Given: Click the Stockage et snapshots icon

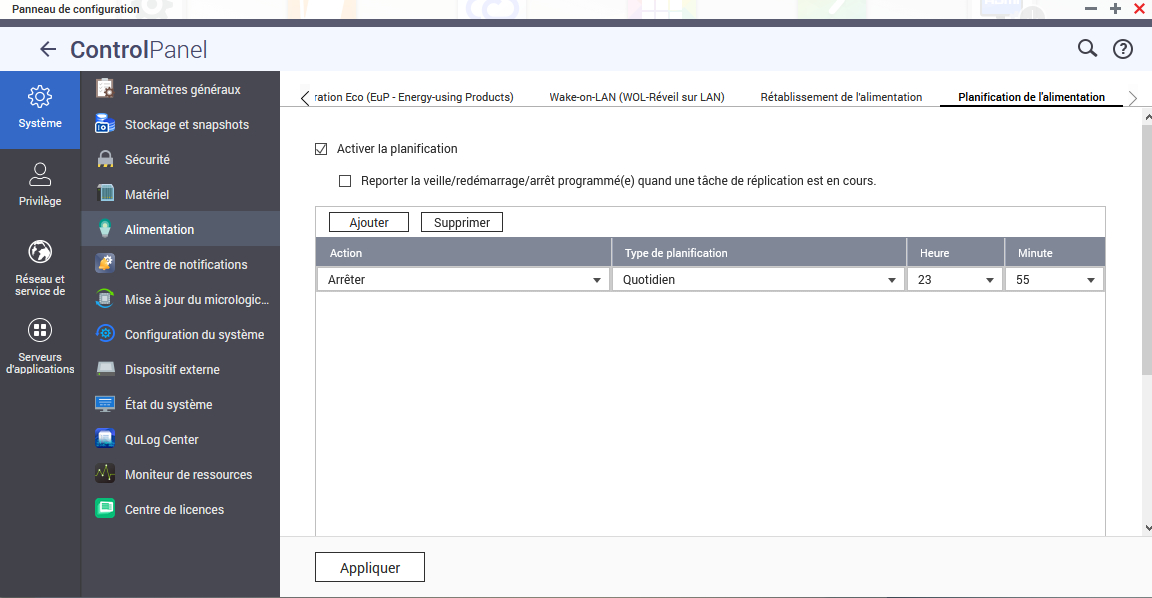Looking at the screenshot, I should (105, 124).
